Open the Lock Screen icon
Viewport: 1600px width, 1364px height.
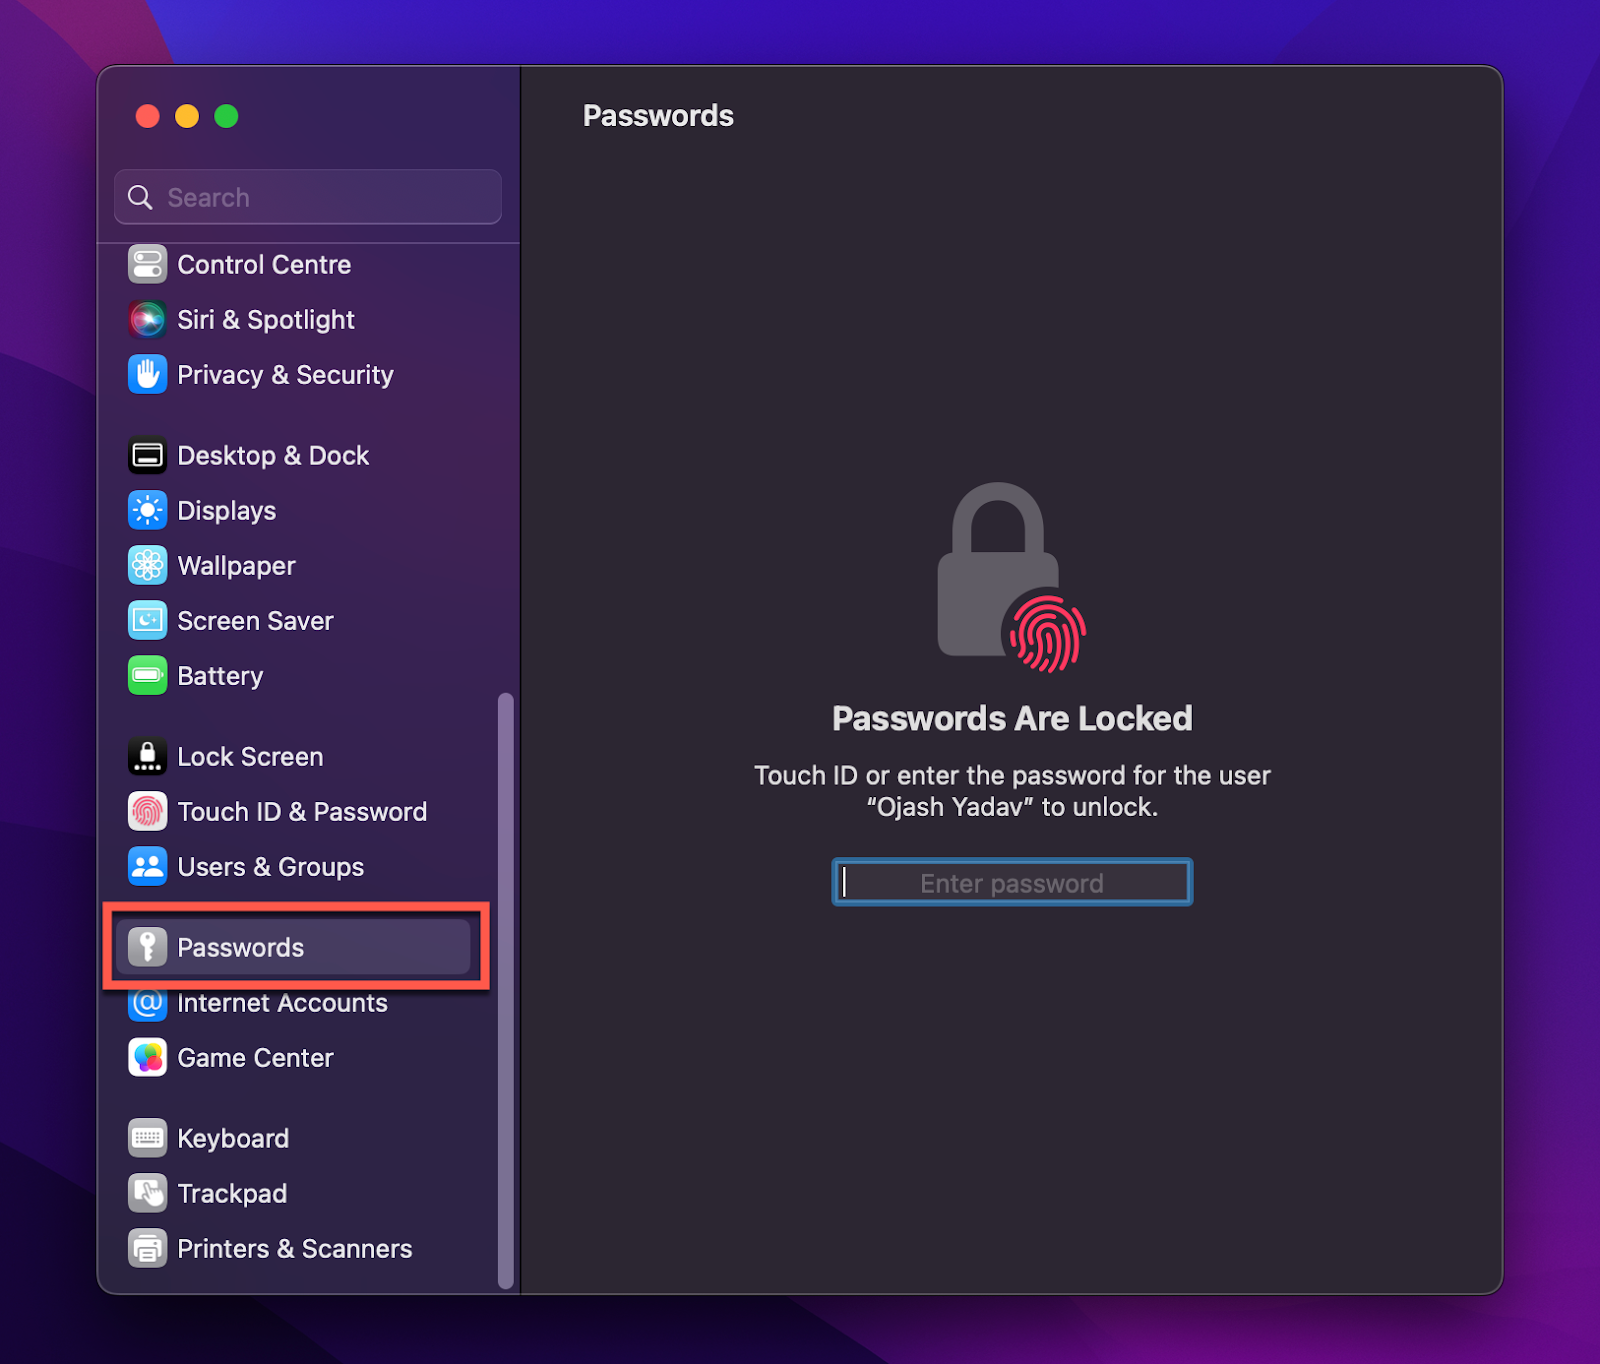[147, 757]
